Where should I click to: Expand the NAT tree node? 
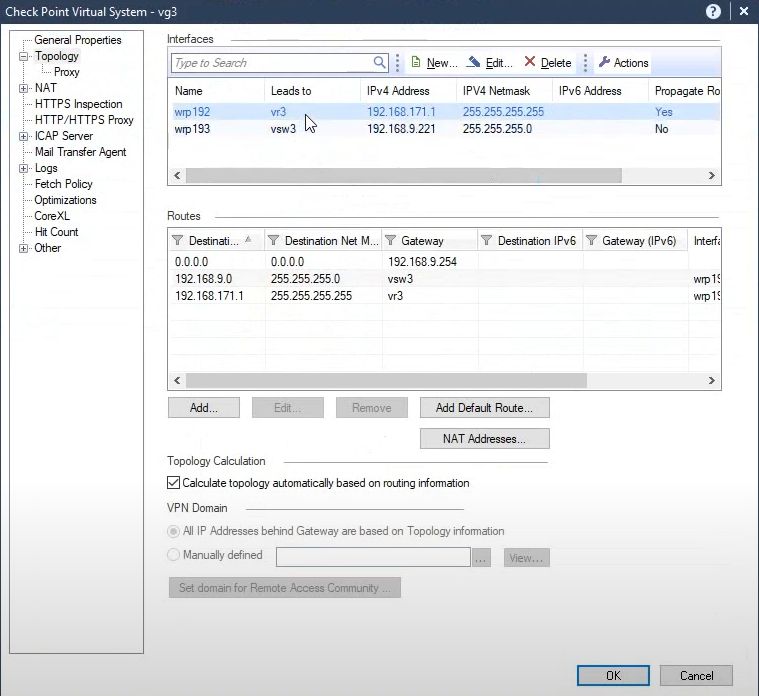click(23, 88)
